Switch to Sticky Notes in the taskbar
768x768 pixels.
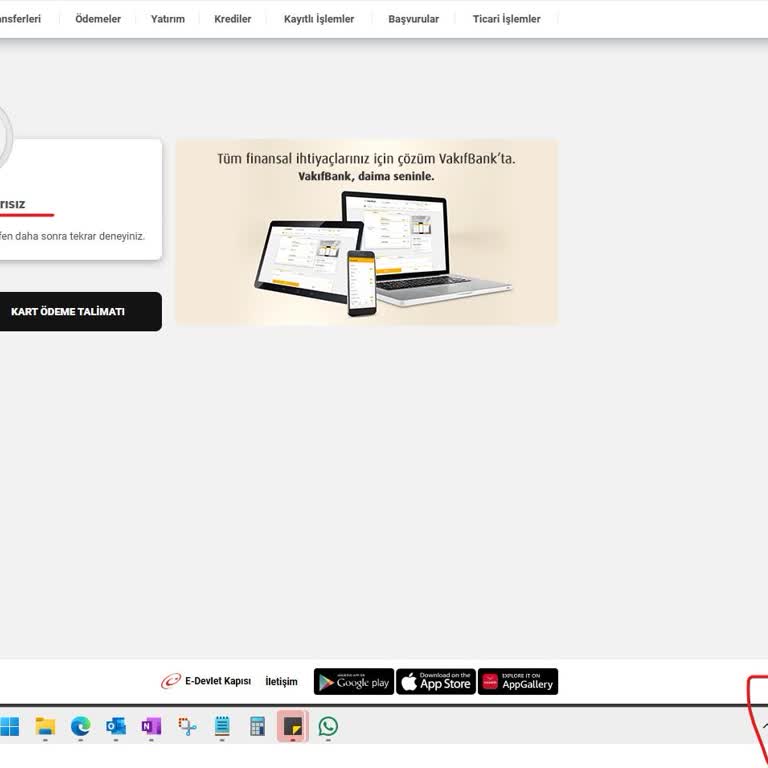(293, 726)
